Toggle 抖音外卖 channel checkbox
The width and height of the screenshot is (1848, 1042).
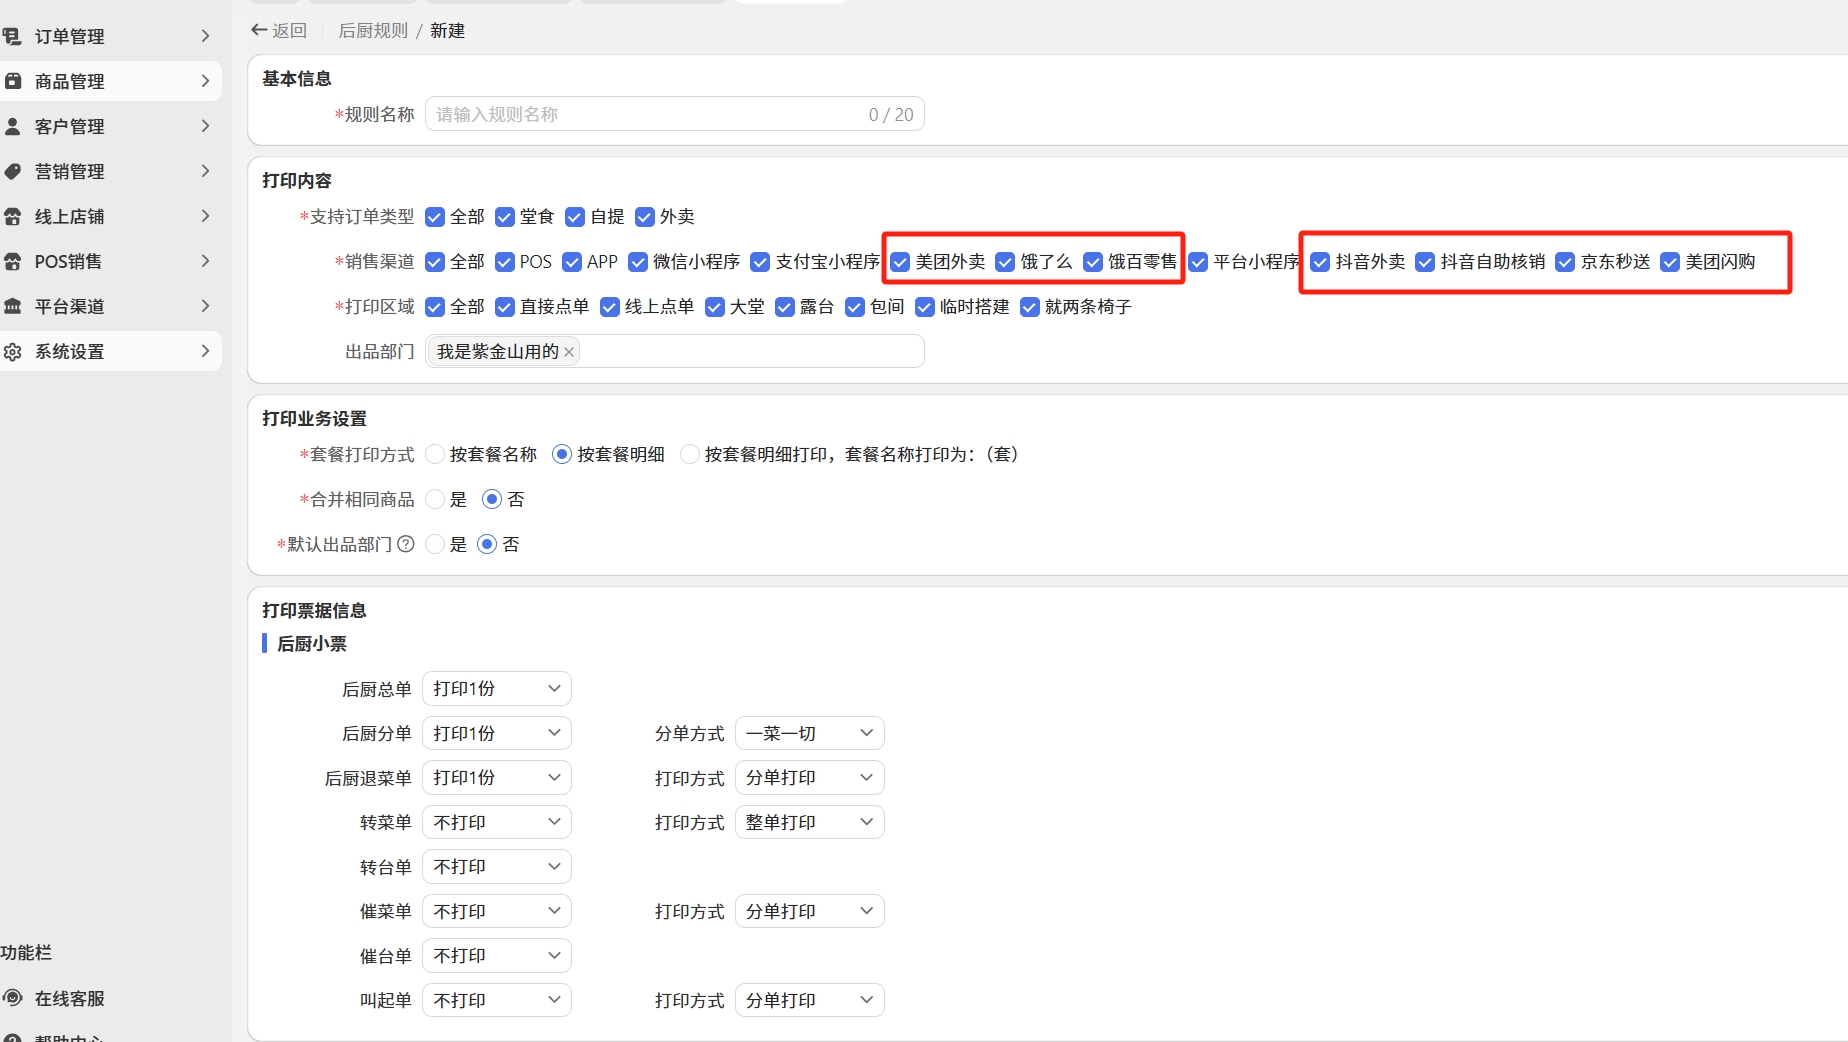(1320, 262)
